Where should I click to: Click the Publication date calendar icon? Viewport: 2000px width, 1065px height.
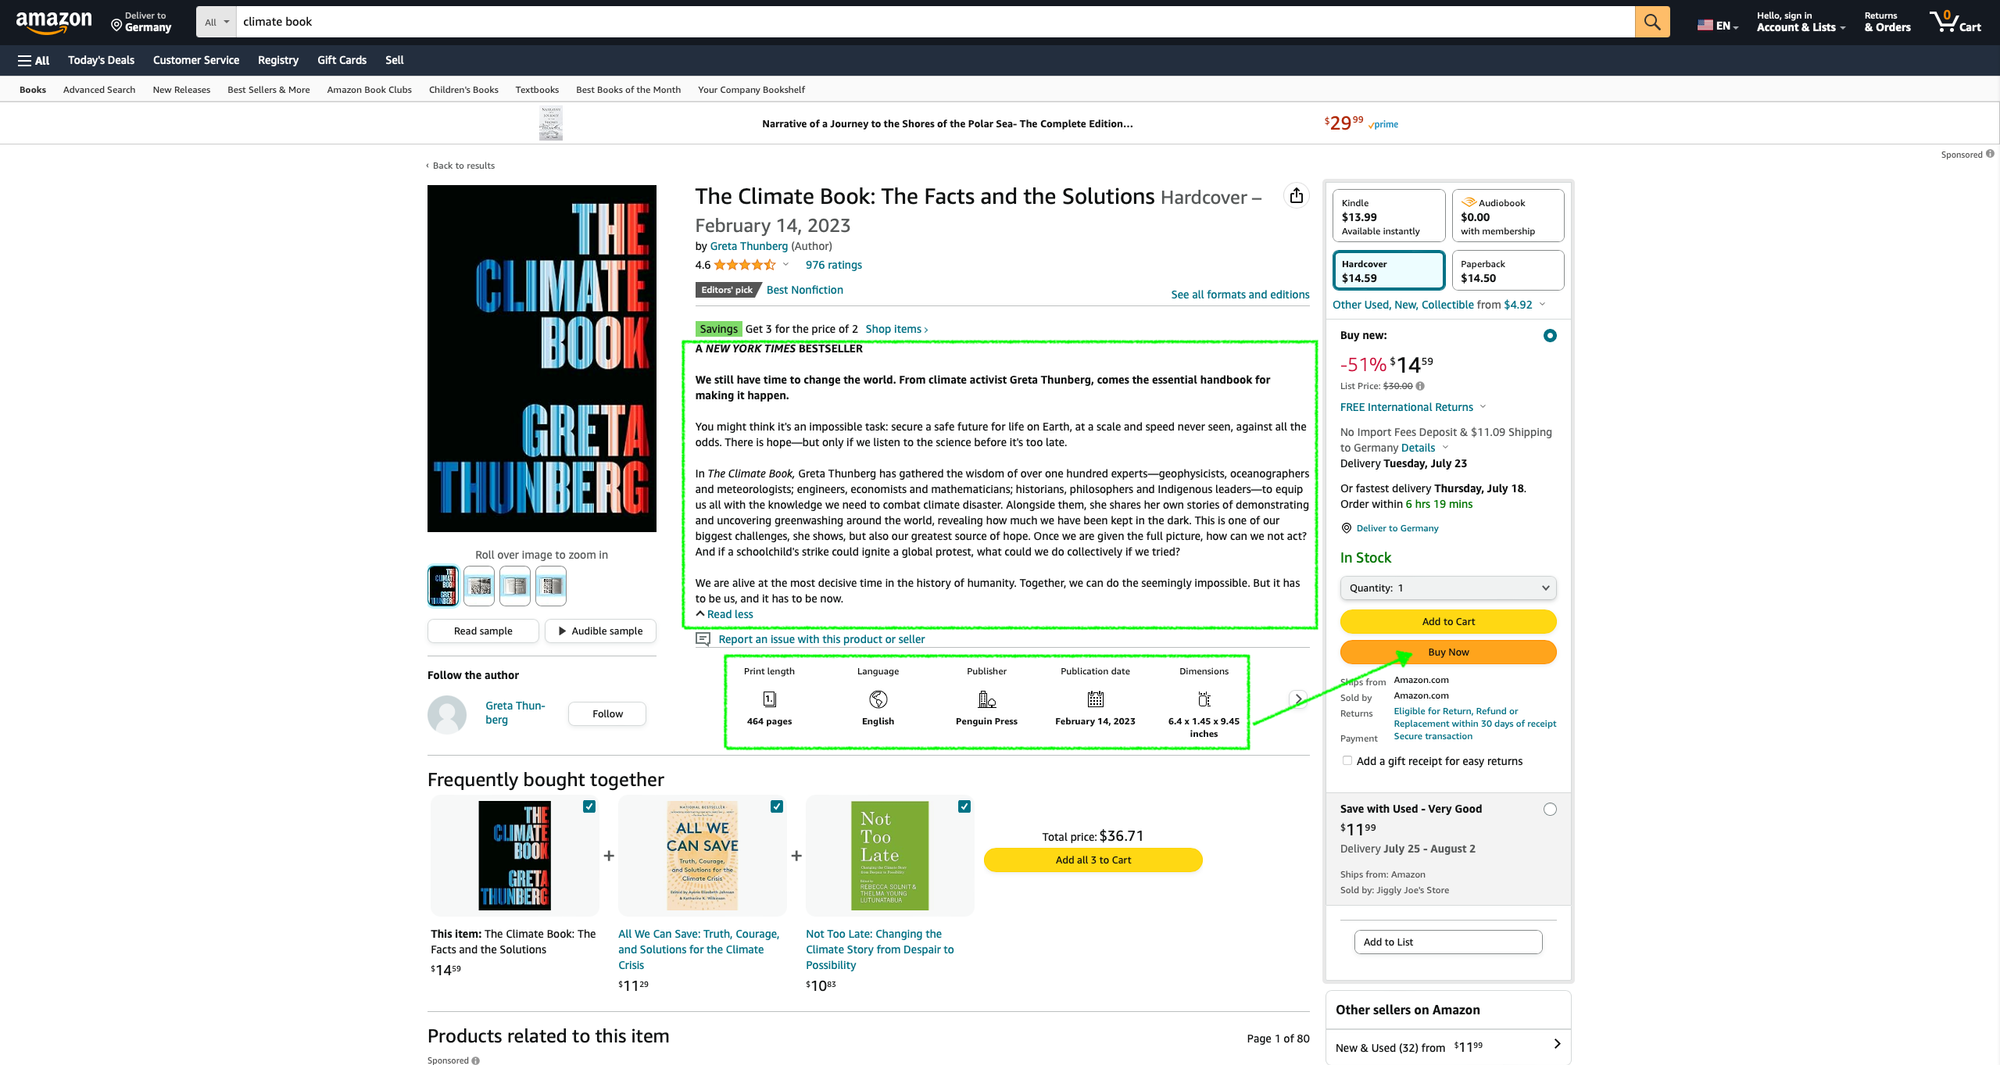1095,699
